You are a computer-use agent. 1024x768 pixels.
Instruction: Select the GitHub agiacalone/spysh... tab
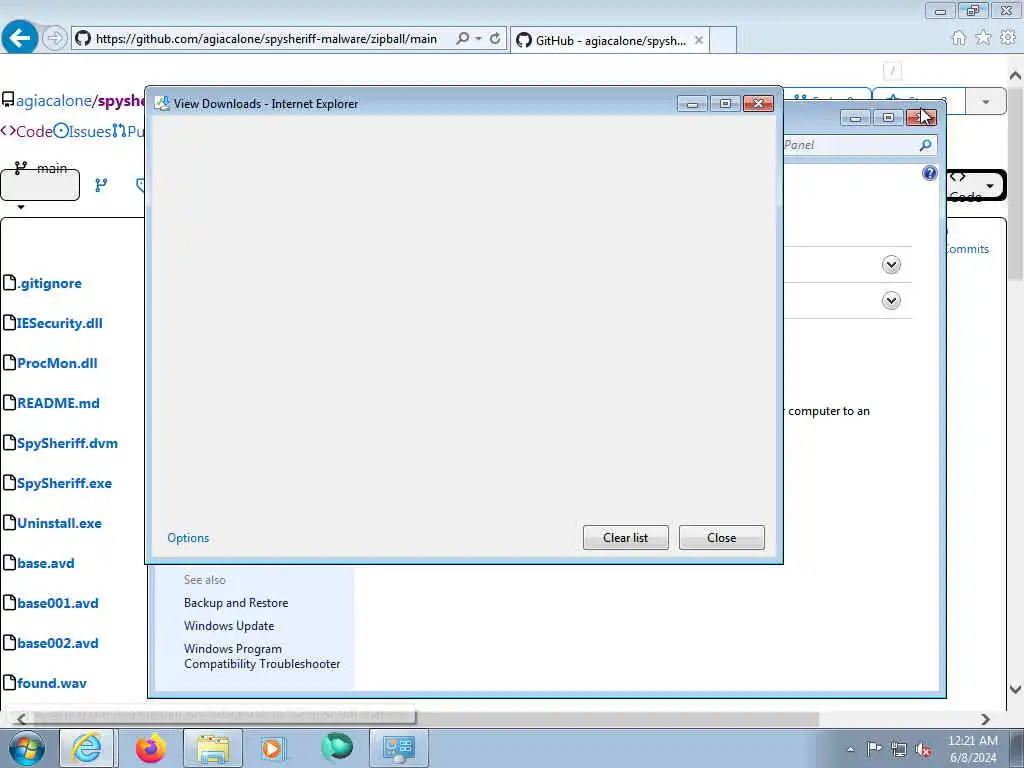(609, 40)
